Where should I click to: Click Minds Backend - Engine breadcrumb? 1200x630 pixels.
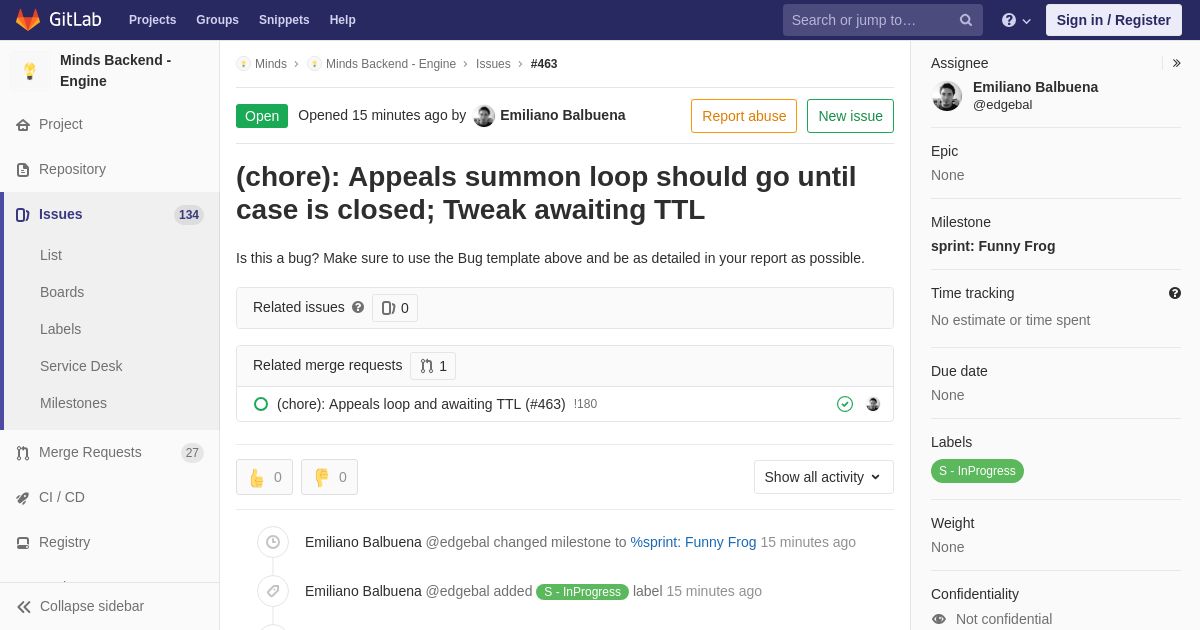pos(391,64)
